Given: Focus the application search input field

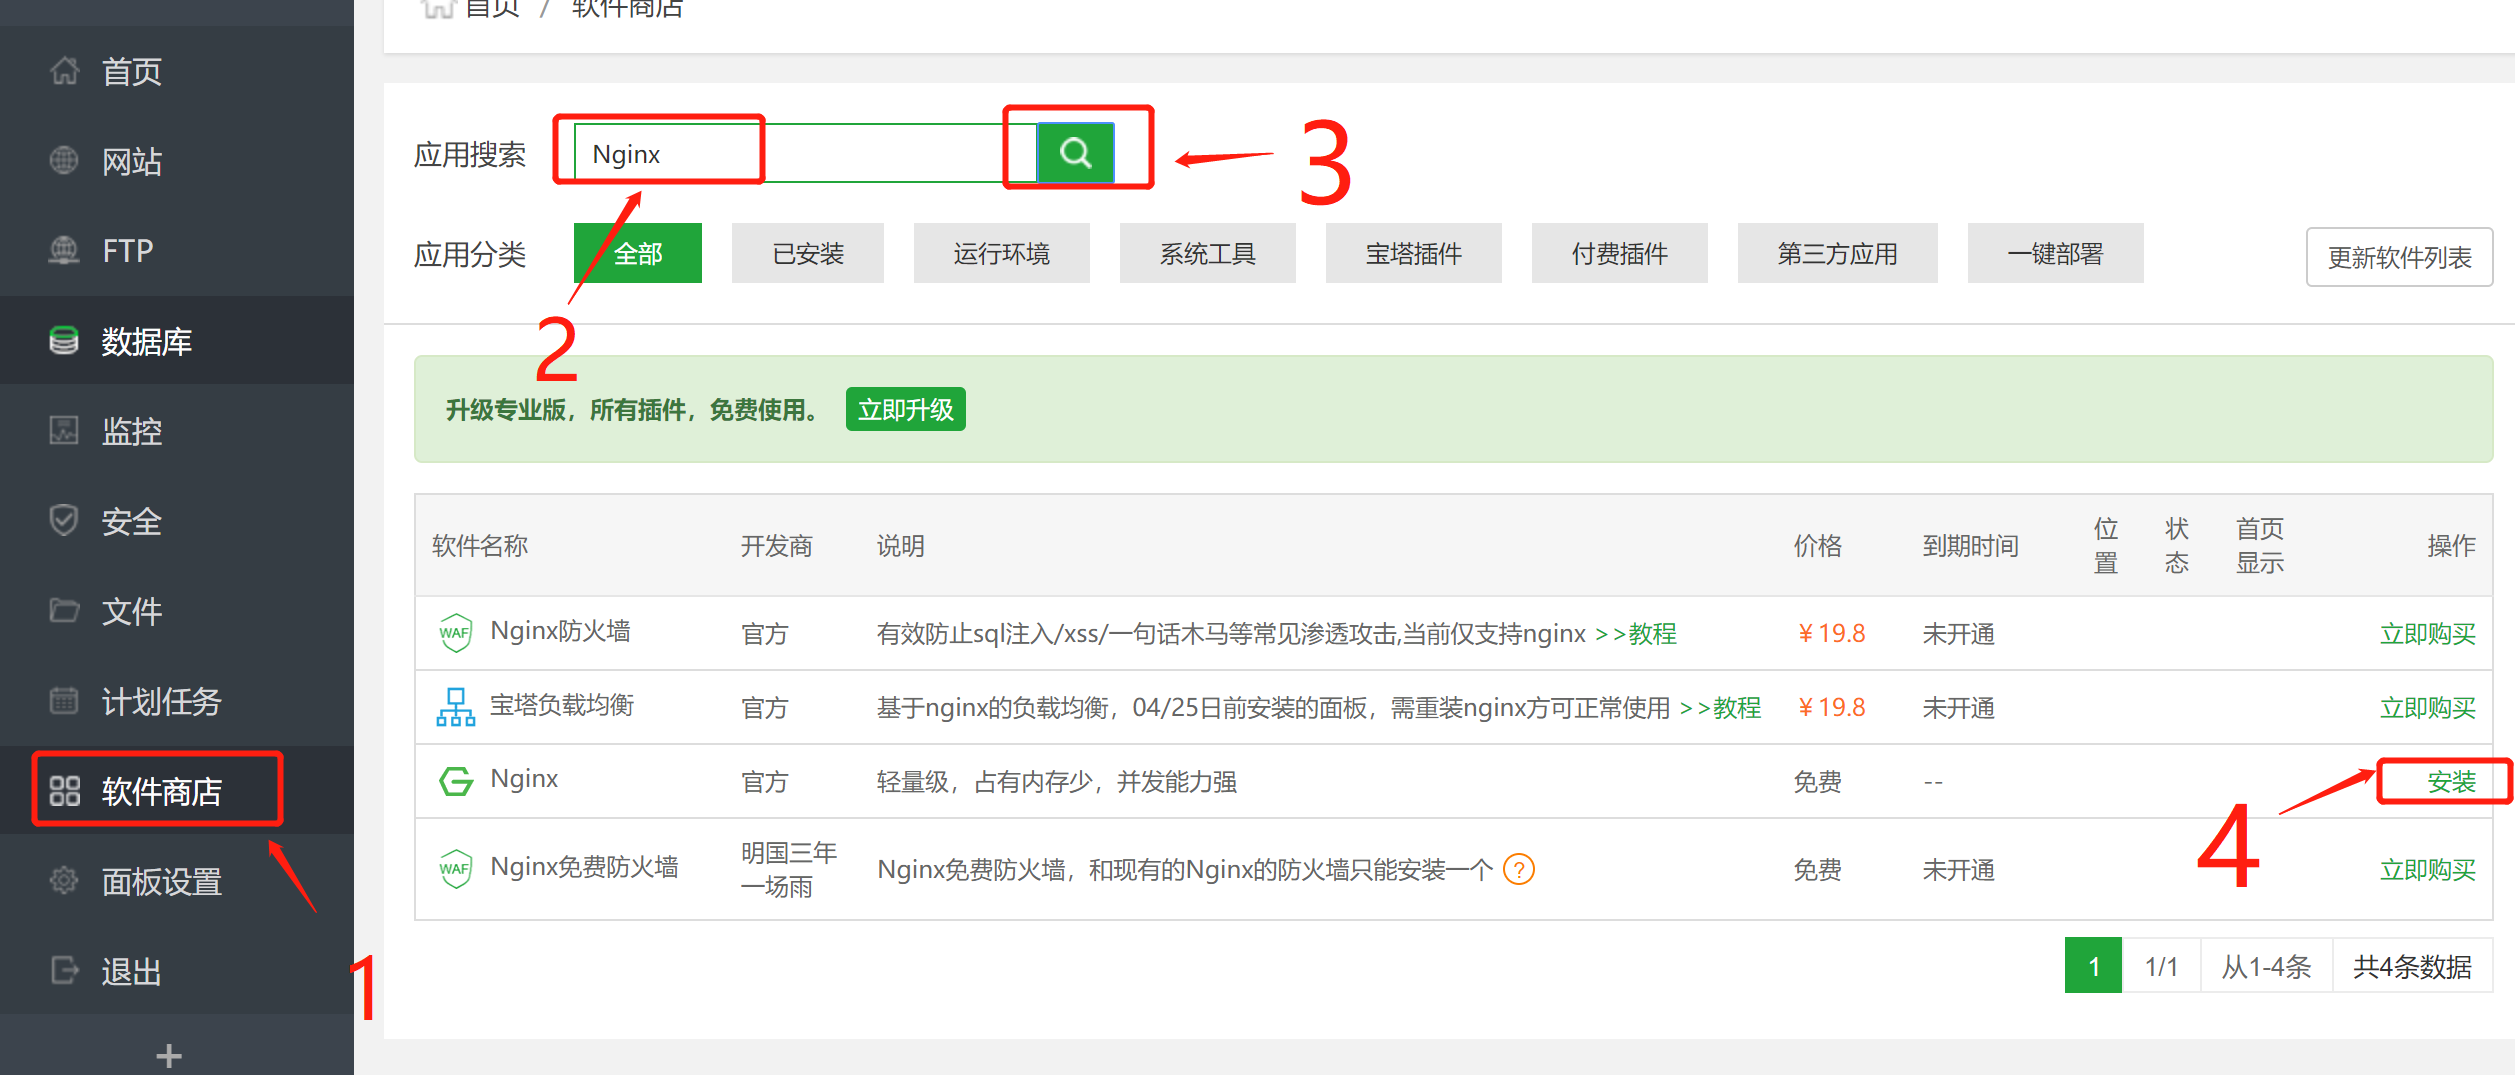Looking at the screenshot, I should click(x=800, y=154).
